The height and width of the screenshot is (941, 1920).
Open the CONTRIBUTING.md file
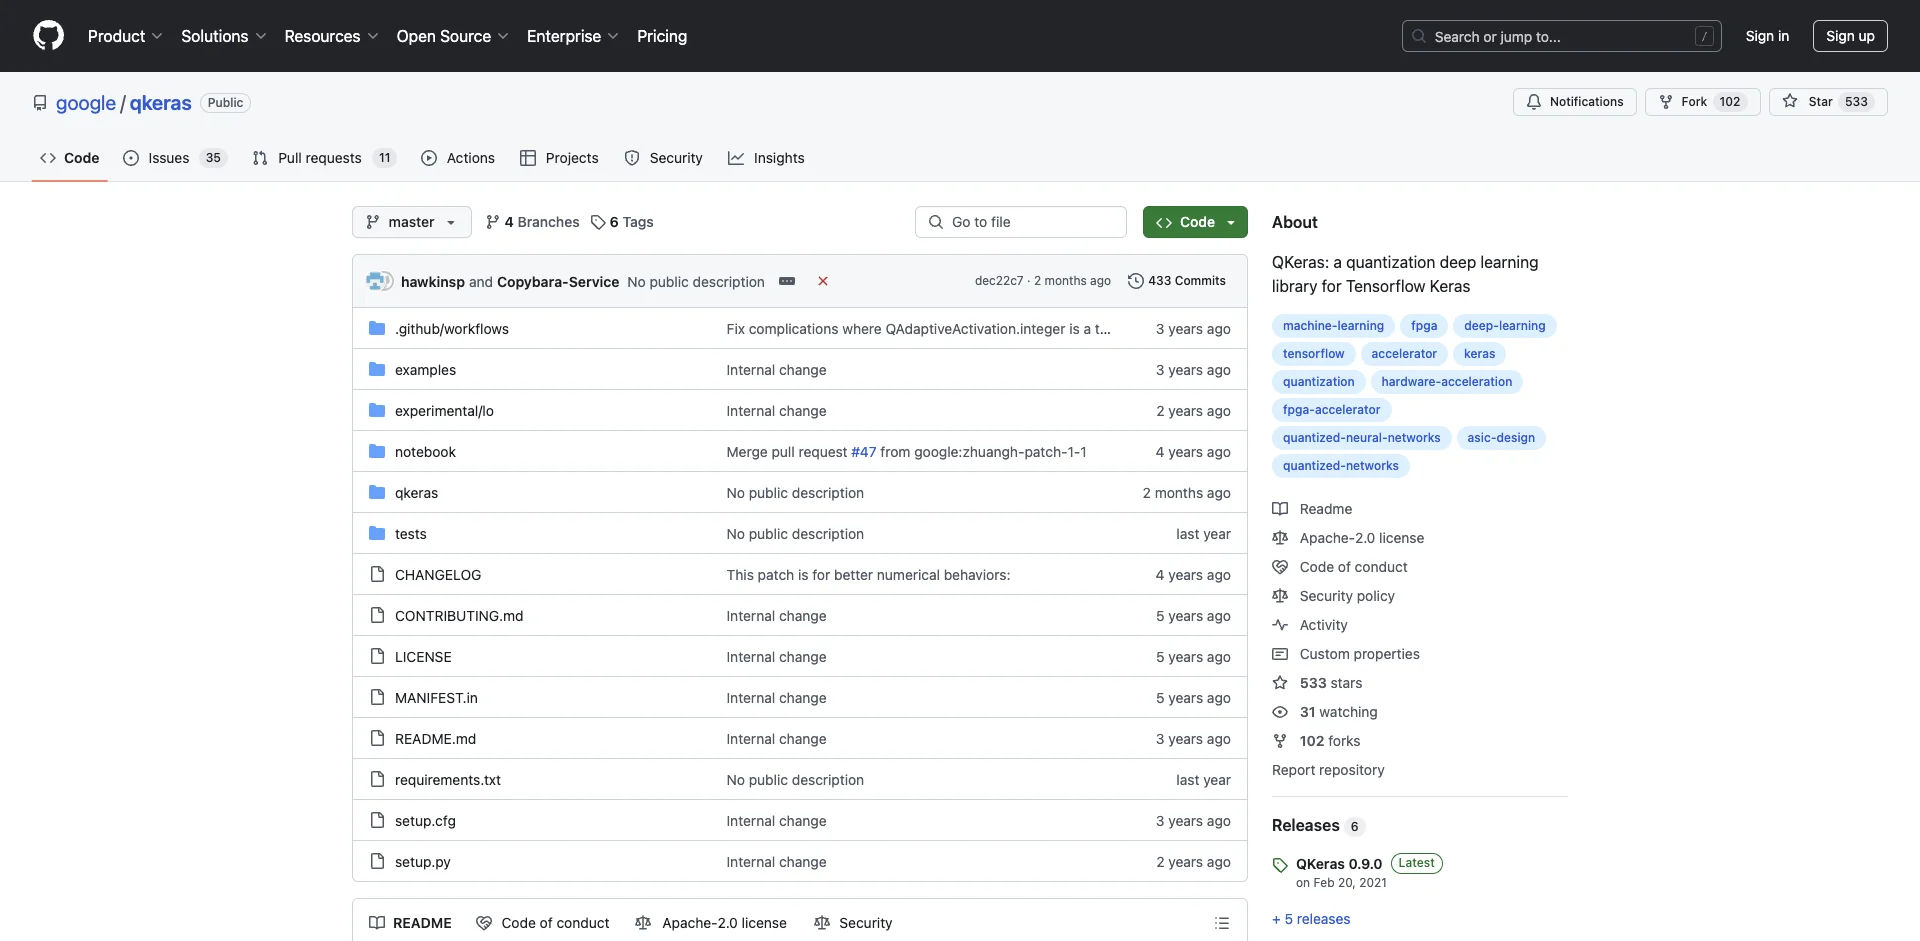coord(459,616)
